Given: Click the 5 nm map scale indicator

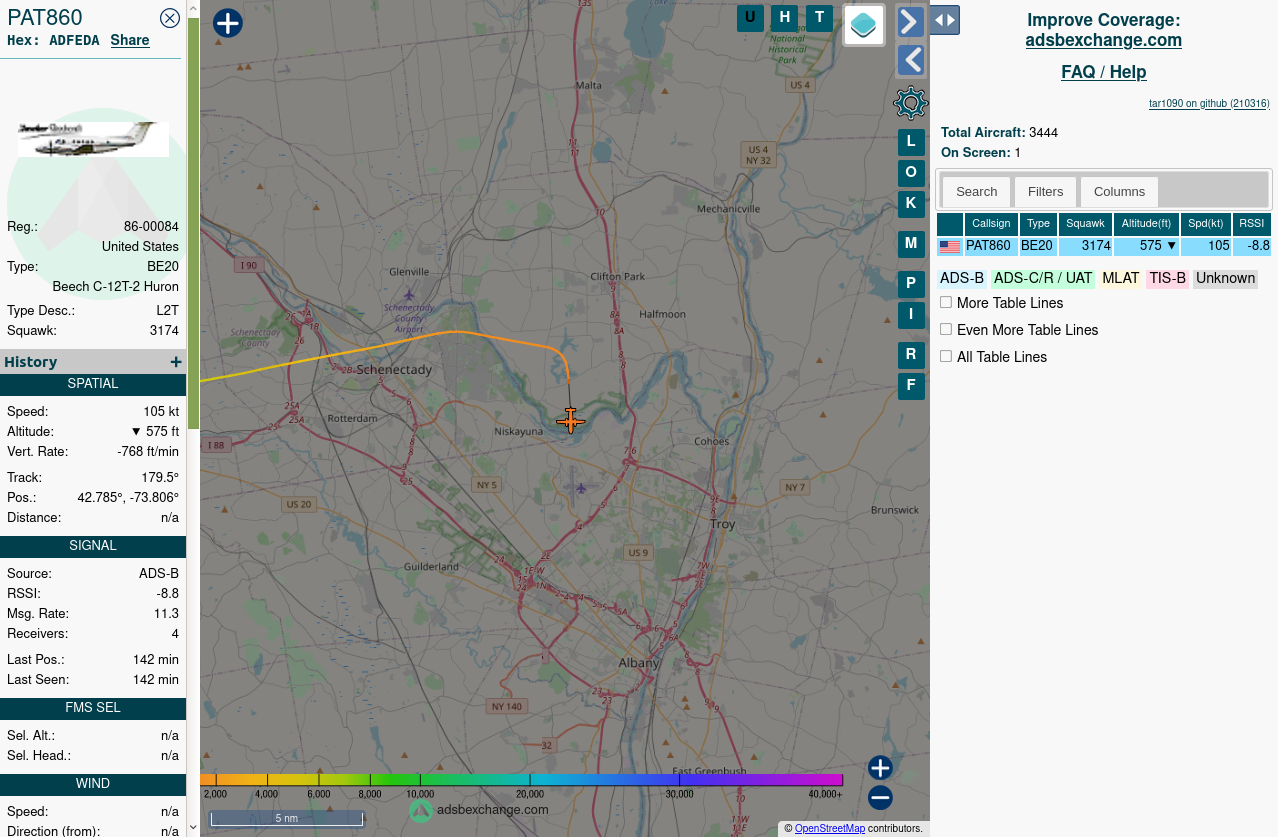Looking at the screenshot, I should [286, 818].
